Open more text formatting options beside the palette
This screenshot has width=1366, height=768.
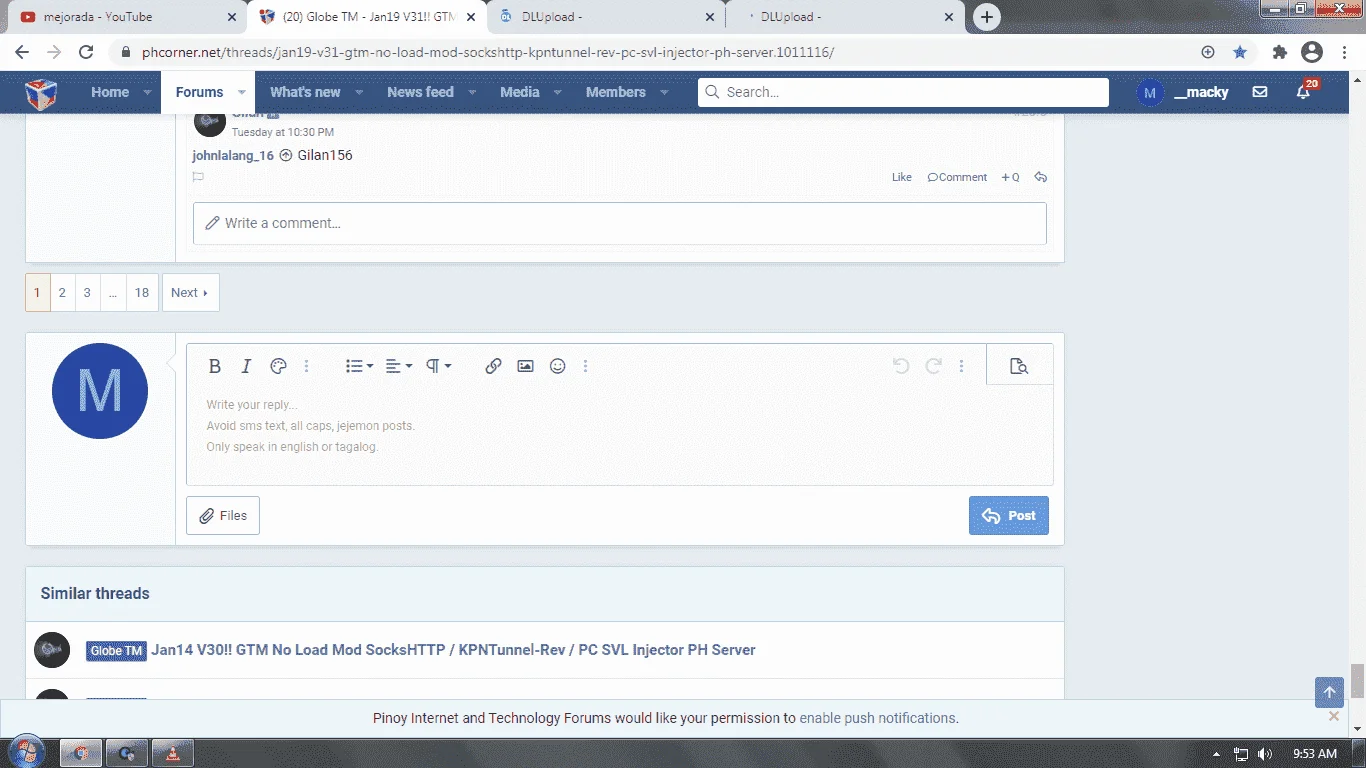(x=307, y=366)
